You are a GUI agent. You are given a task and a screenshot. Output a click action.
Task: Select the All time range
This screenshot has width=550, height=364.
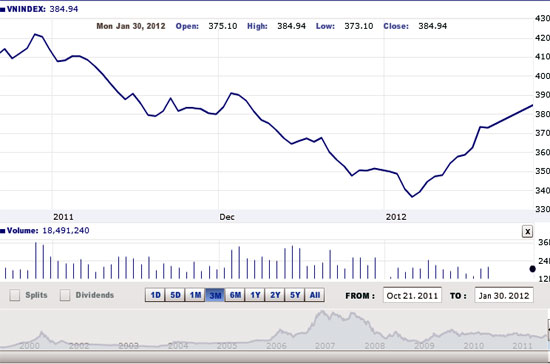[315, 295]
